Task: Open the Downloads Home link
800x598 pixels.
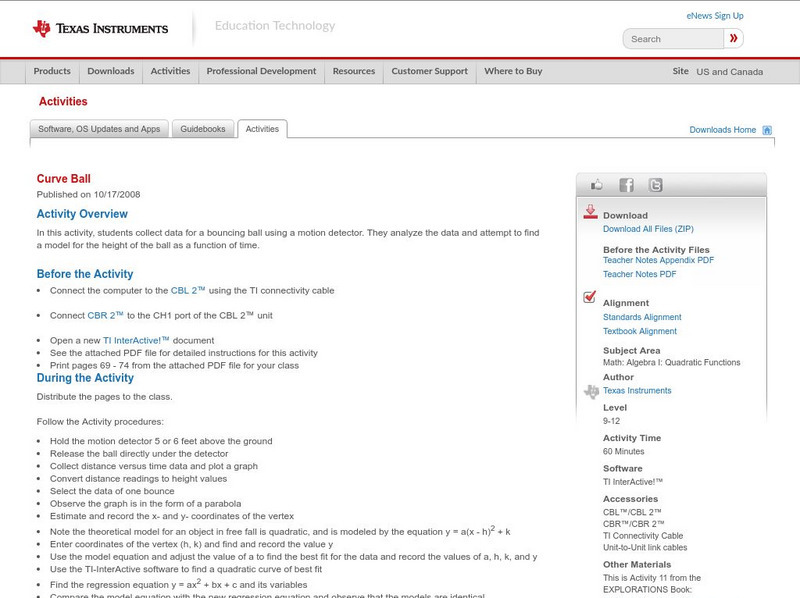Action: coord(722,130)
